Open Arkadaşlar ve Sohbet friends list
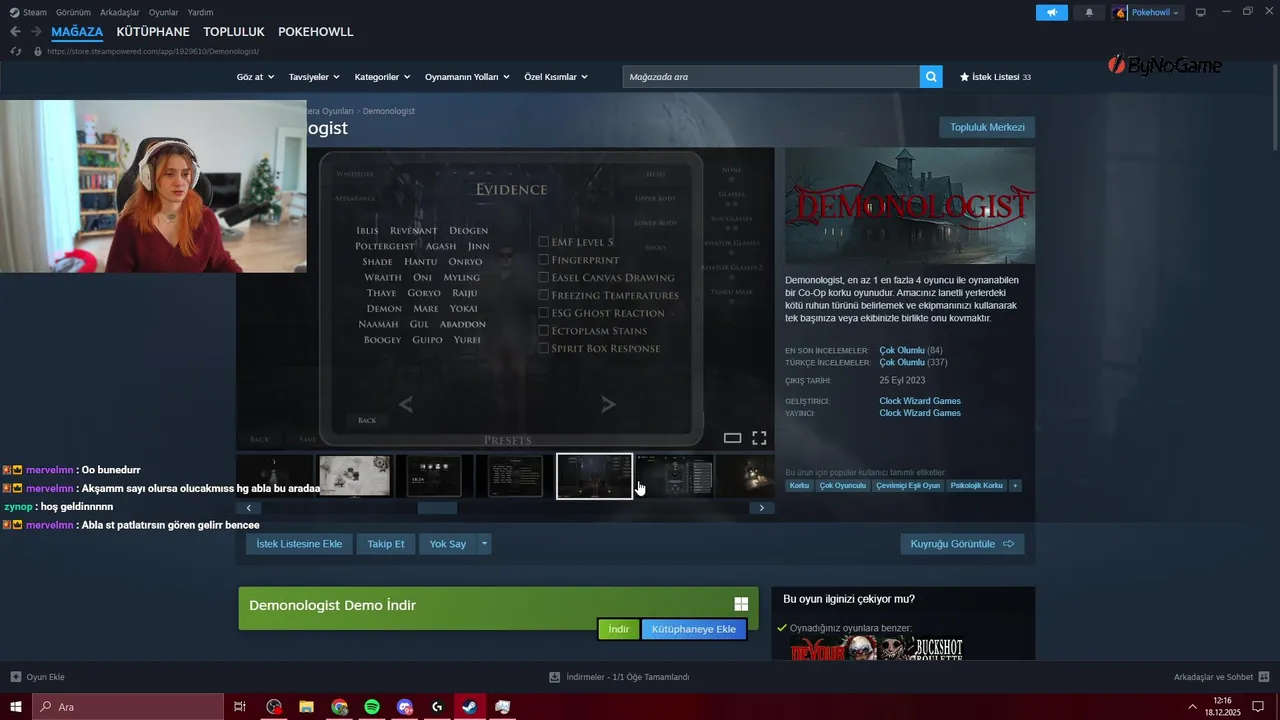1280x720 pixels. coord(1221,677)
